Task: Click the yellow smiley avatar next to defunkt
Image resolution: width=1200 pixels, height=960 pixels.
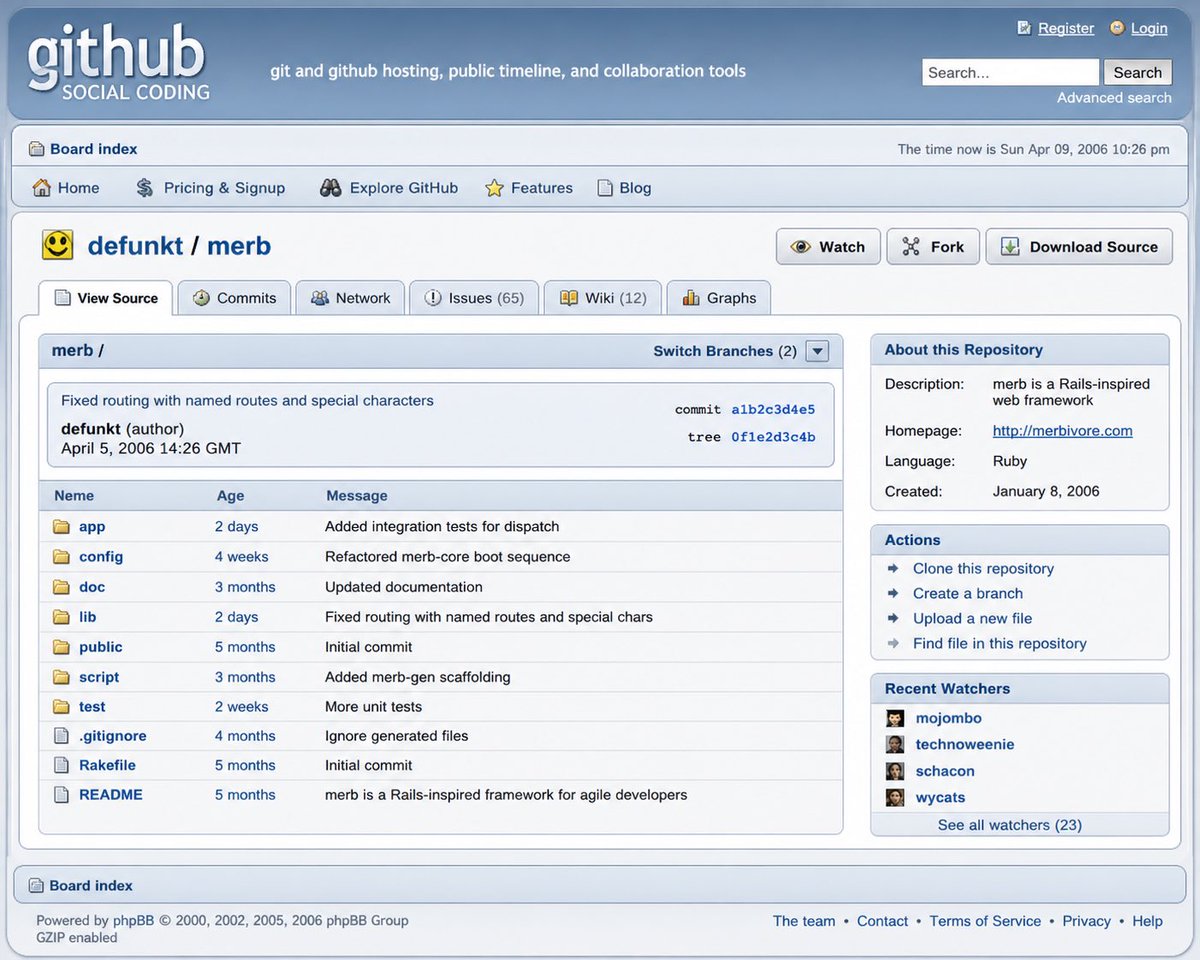Action: point(58,245)
